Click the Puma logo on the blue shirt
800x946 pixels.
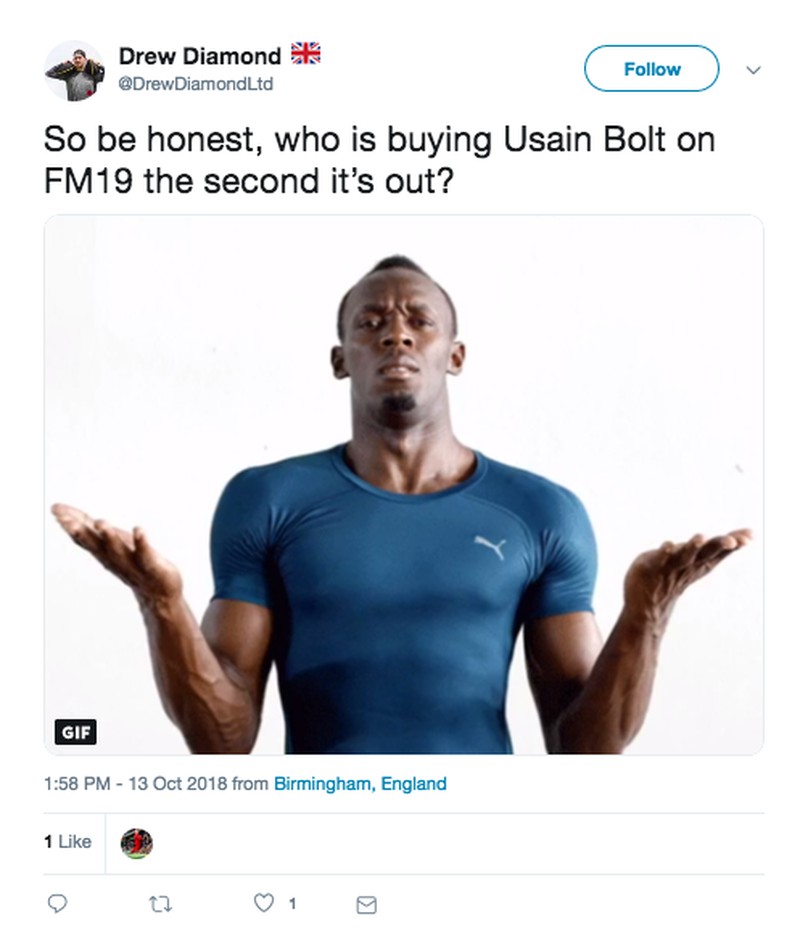click(489, 546)
